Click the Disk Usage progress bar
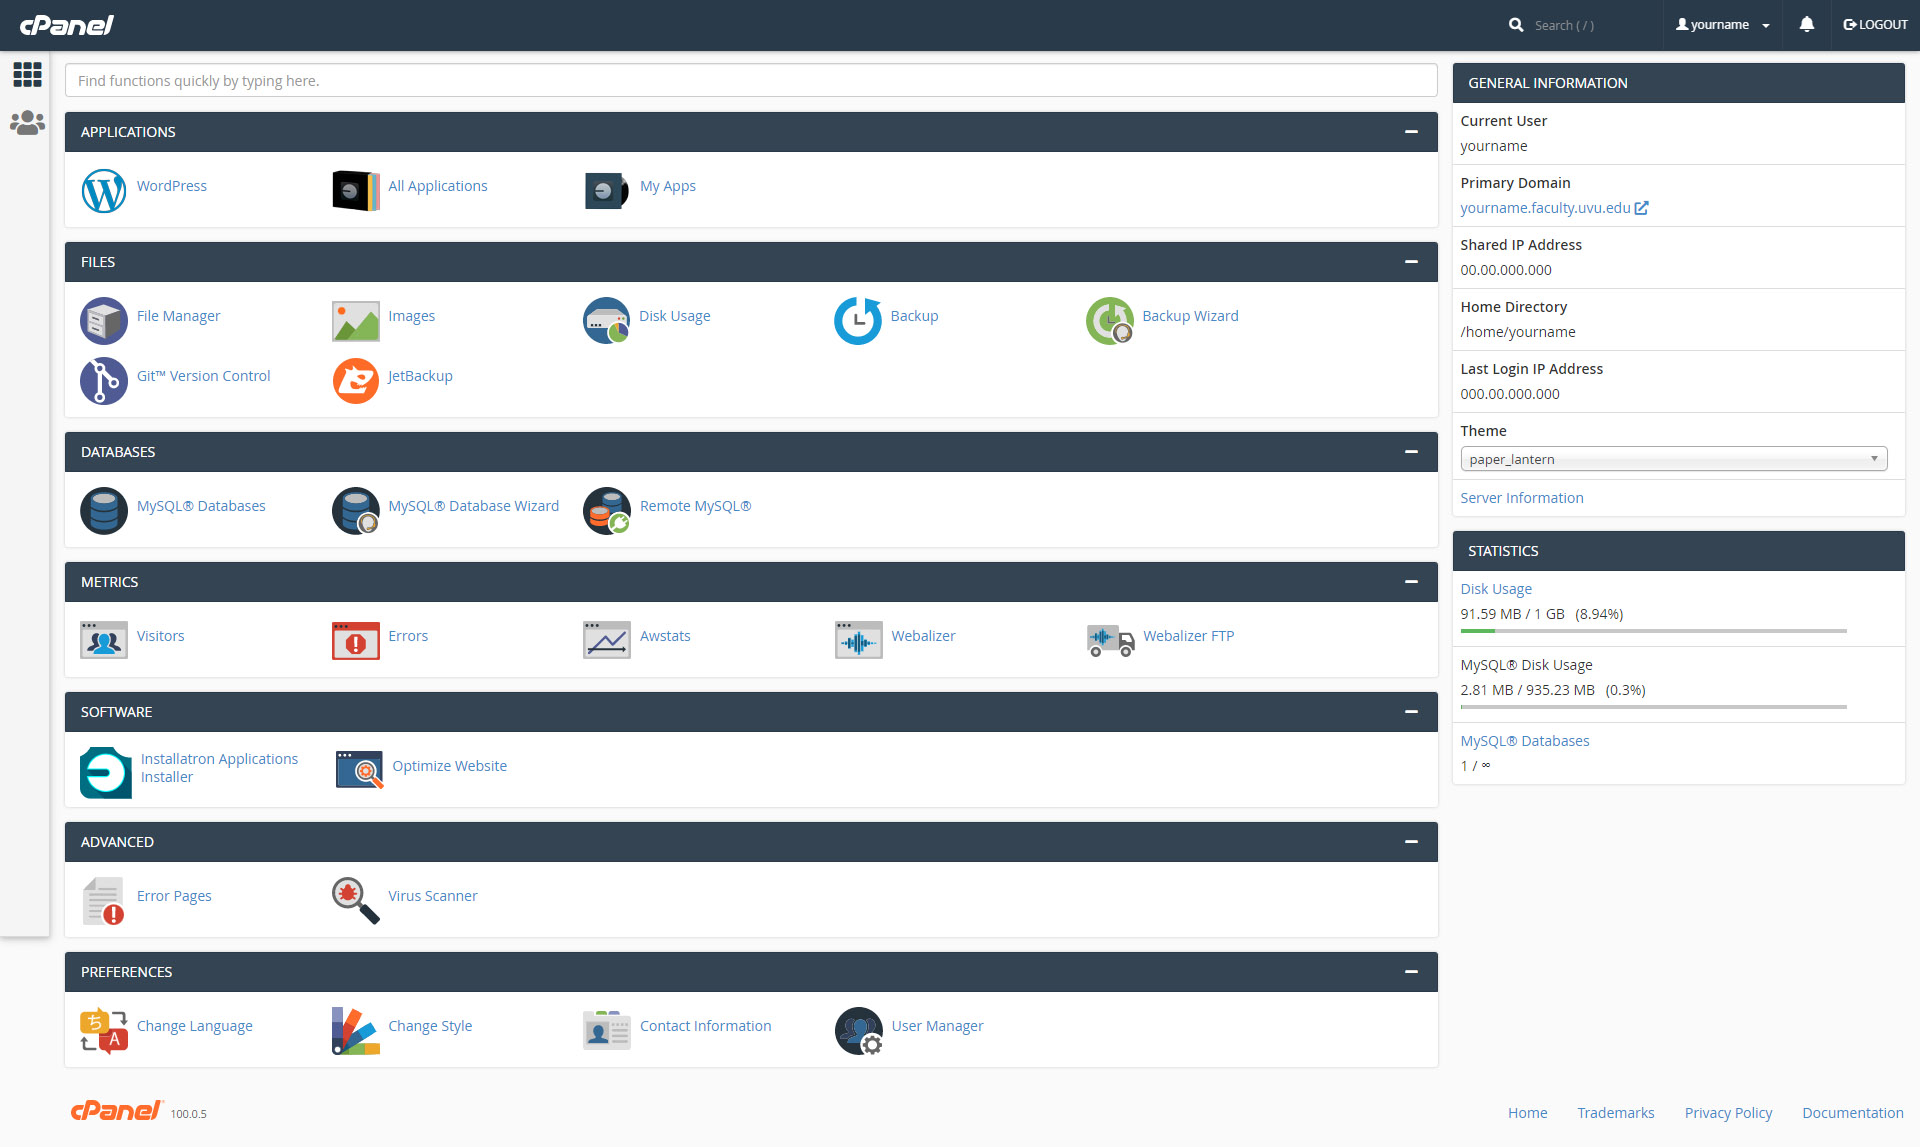 tap(1652, 631)
